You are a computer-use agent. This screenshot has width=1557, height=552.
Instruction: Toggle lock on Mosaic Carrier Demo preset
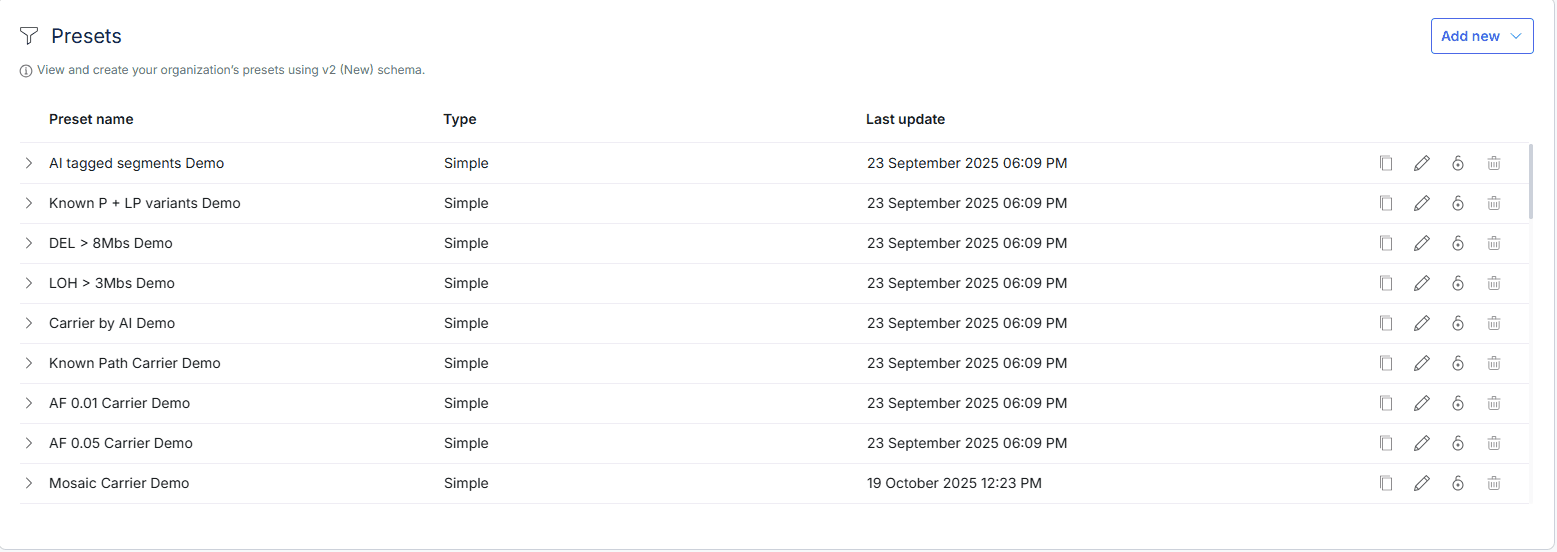[x=1458, y=483]
